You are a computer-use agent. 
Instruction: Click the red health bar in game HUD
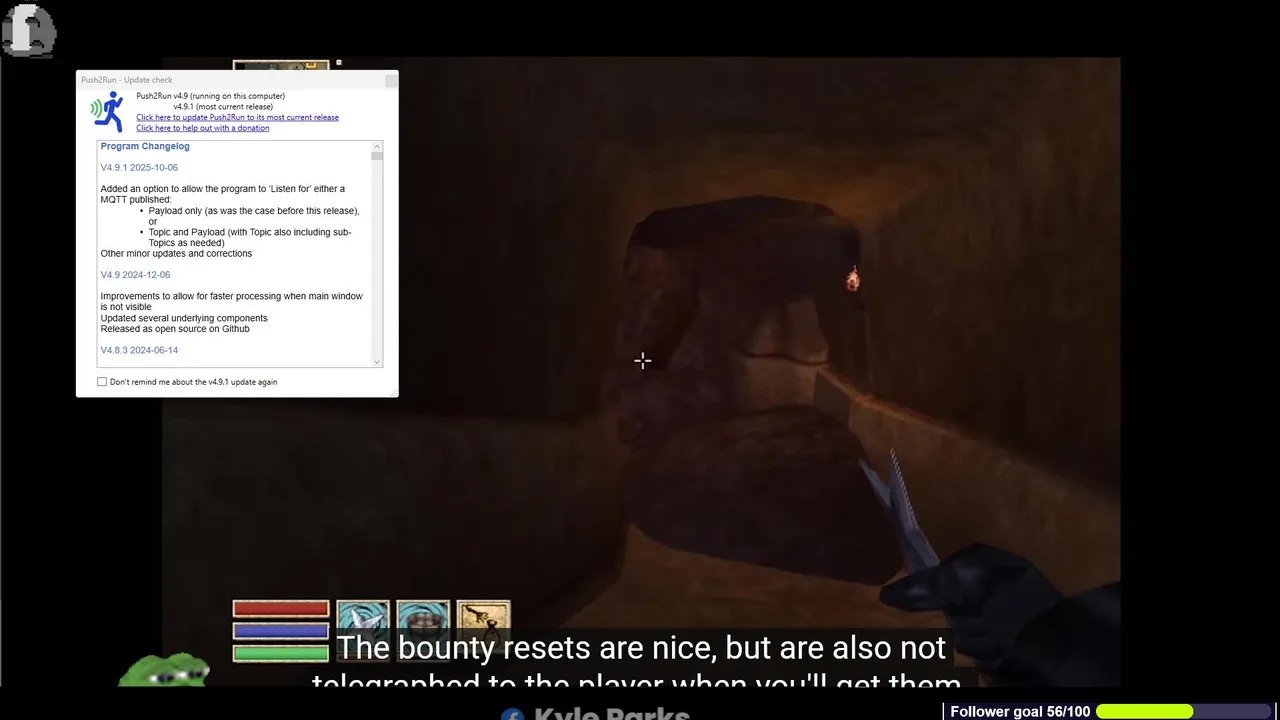pyautogui.click(x=281, y=609)
